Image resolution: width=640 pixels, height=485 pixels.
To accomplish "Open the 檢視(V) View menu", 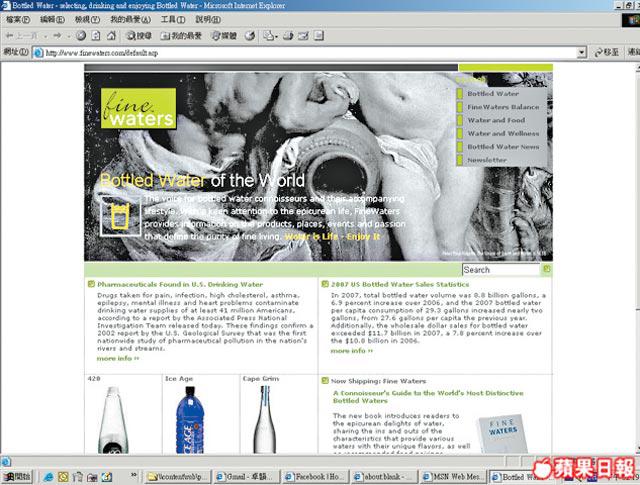I will pyautogui.click(x=87, y=20).
